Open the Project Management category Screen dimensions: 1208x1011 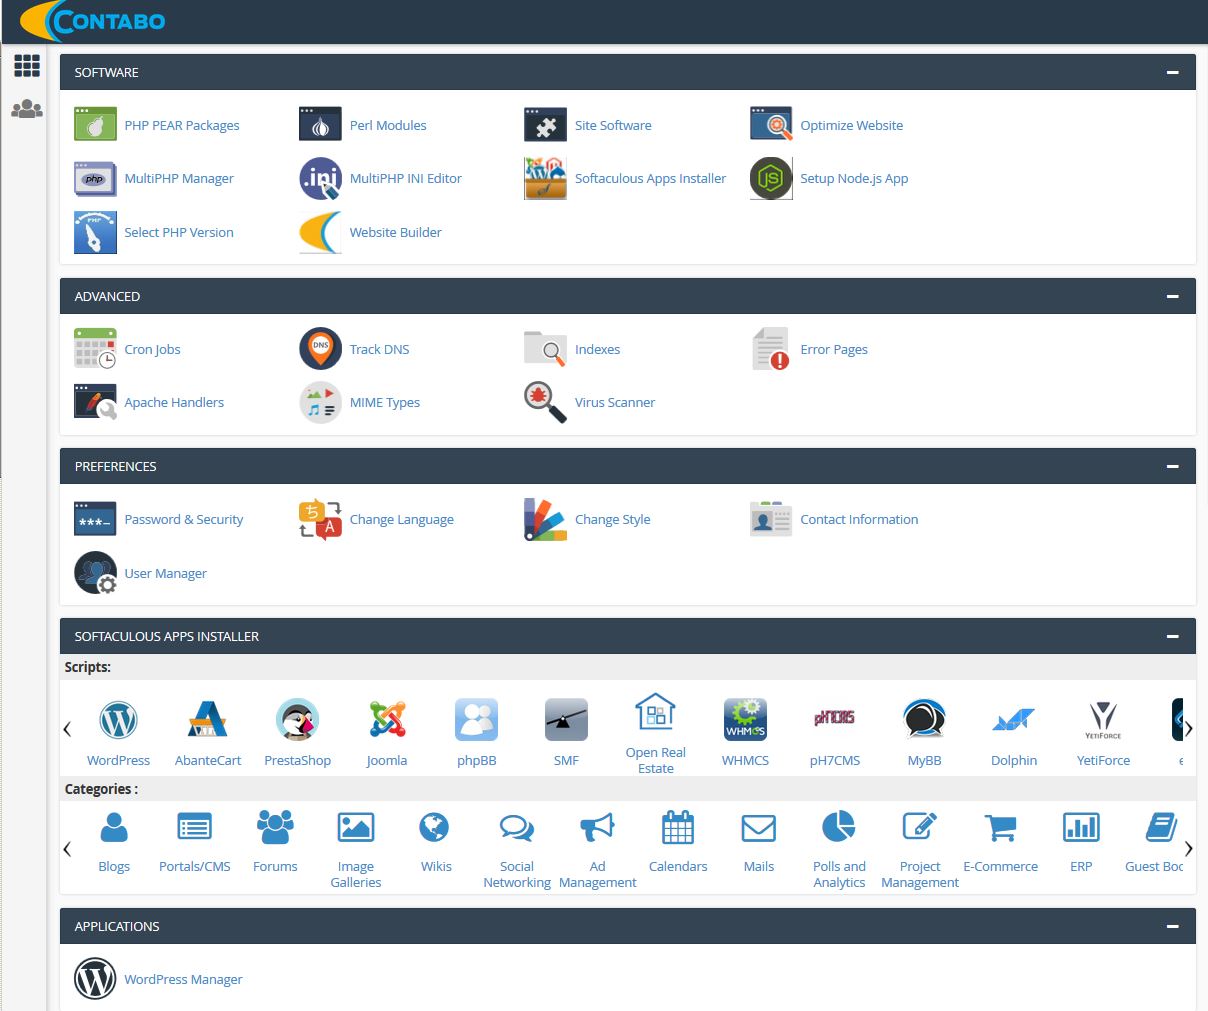point(920,850)
